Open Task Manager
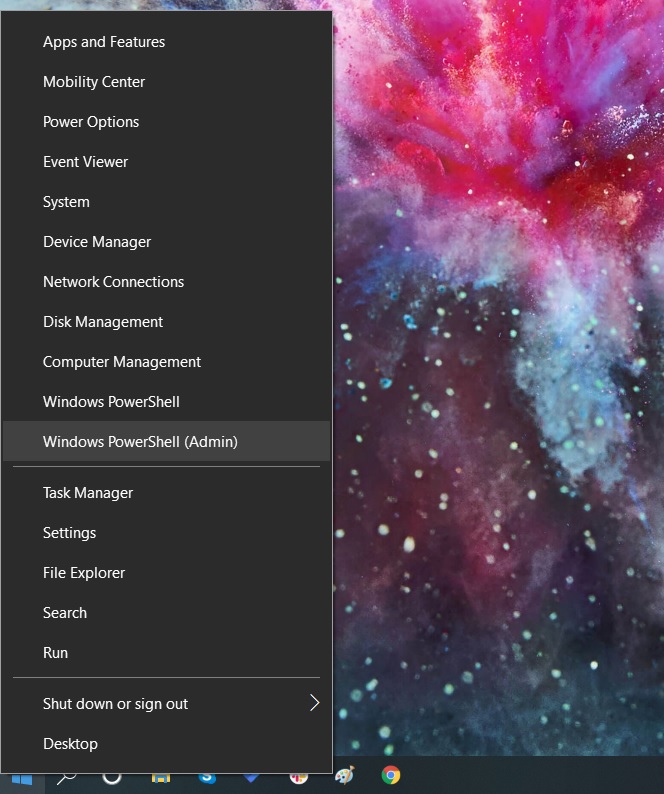 coord(166,493)
